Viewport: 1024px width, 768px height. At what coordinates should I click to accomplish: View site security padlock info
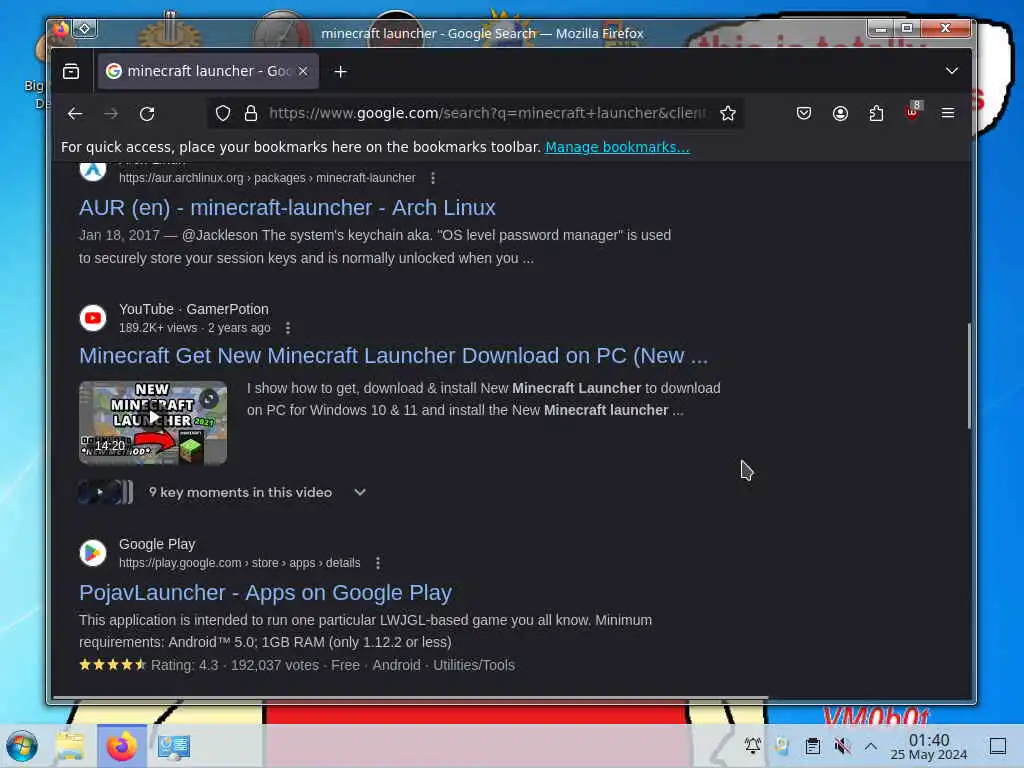coord(251,114)
